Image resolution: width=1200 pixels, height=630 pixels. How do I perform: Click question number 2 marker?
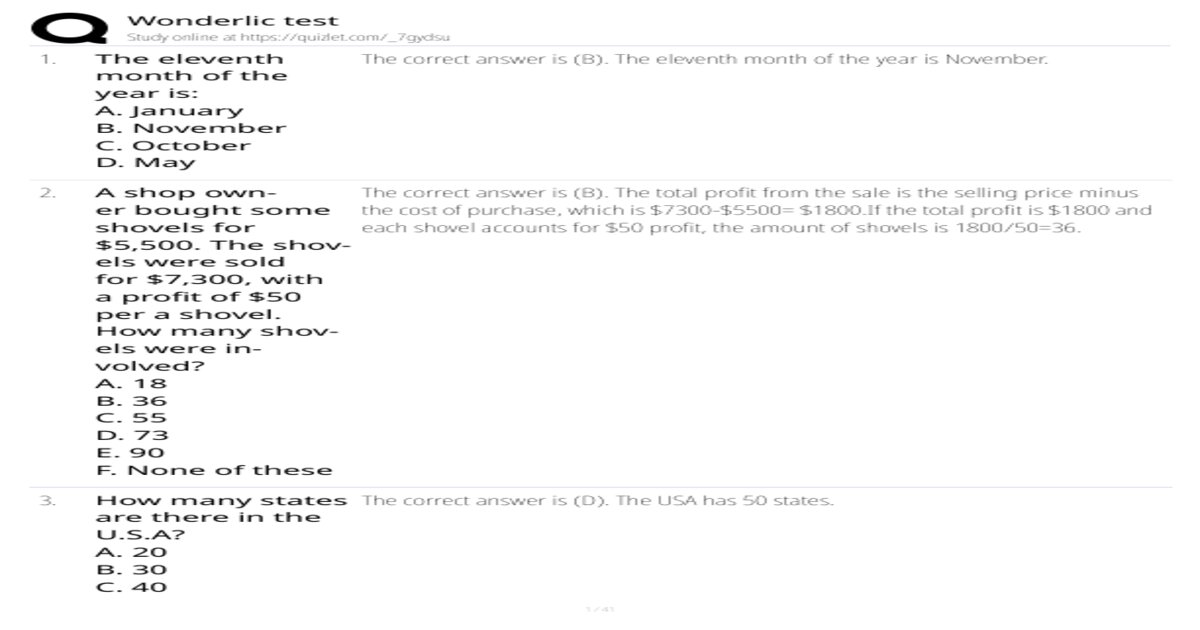click(x=48, y=193)
